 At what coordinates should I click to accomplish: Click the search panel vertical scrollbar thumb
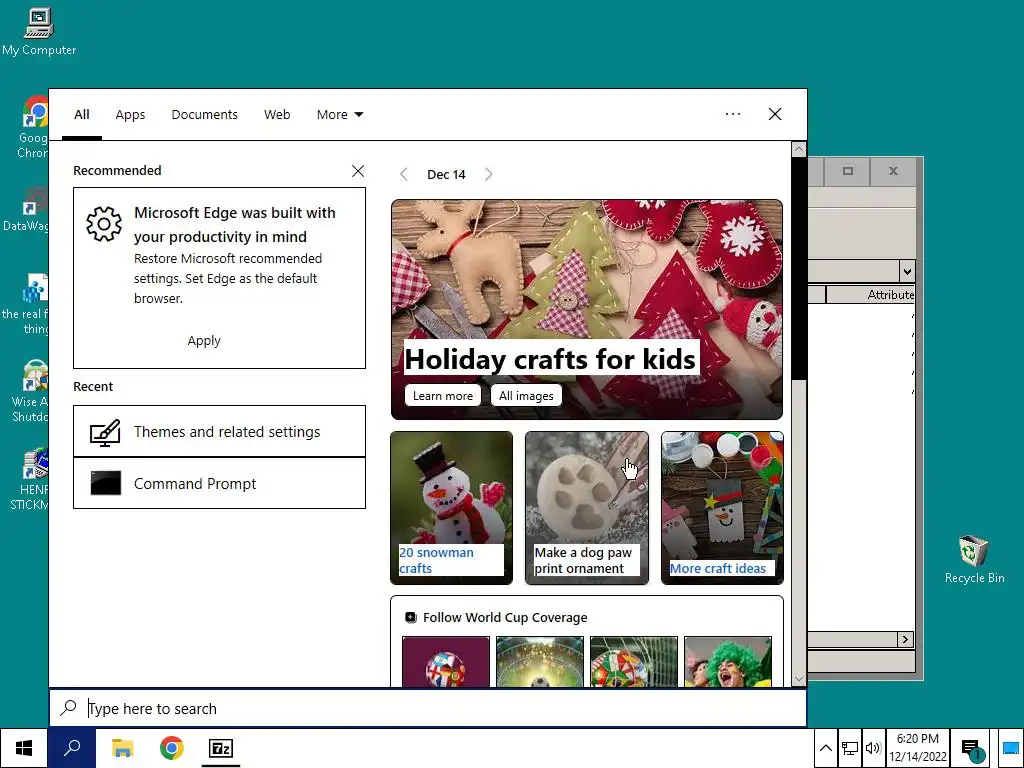(798, 268)
